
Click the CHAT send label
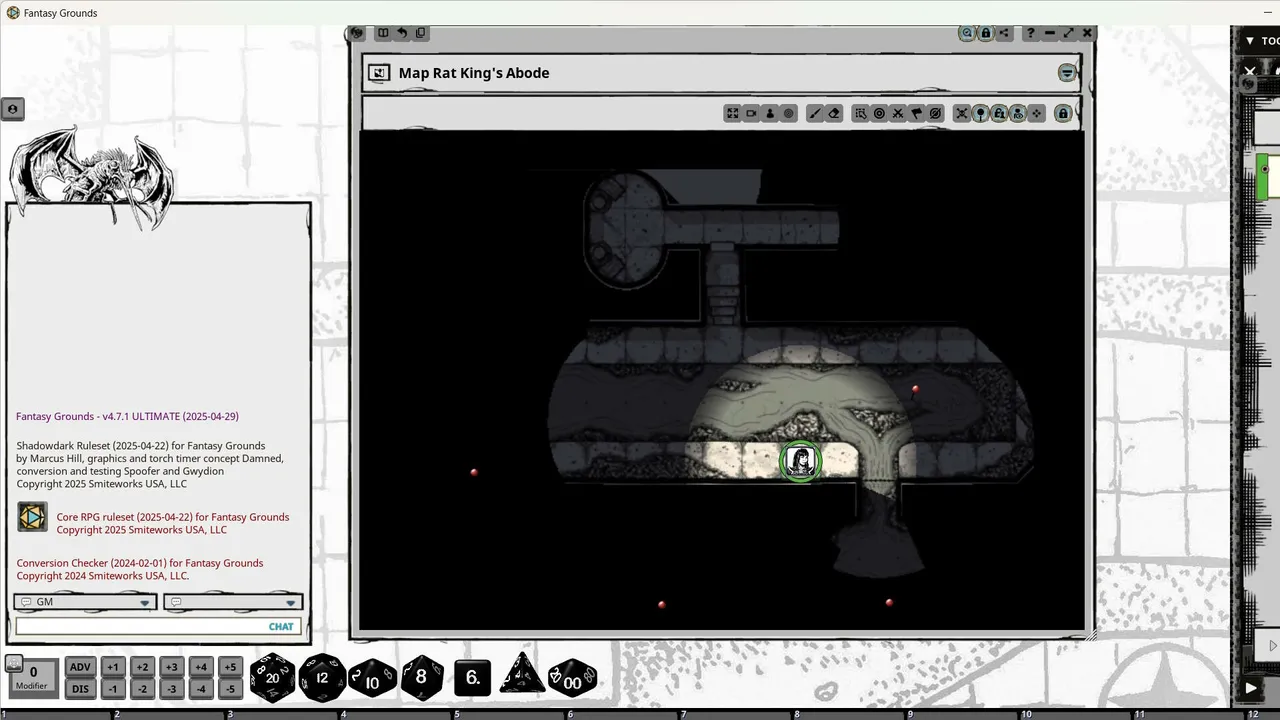281,627
